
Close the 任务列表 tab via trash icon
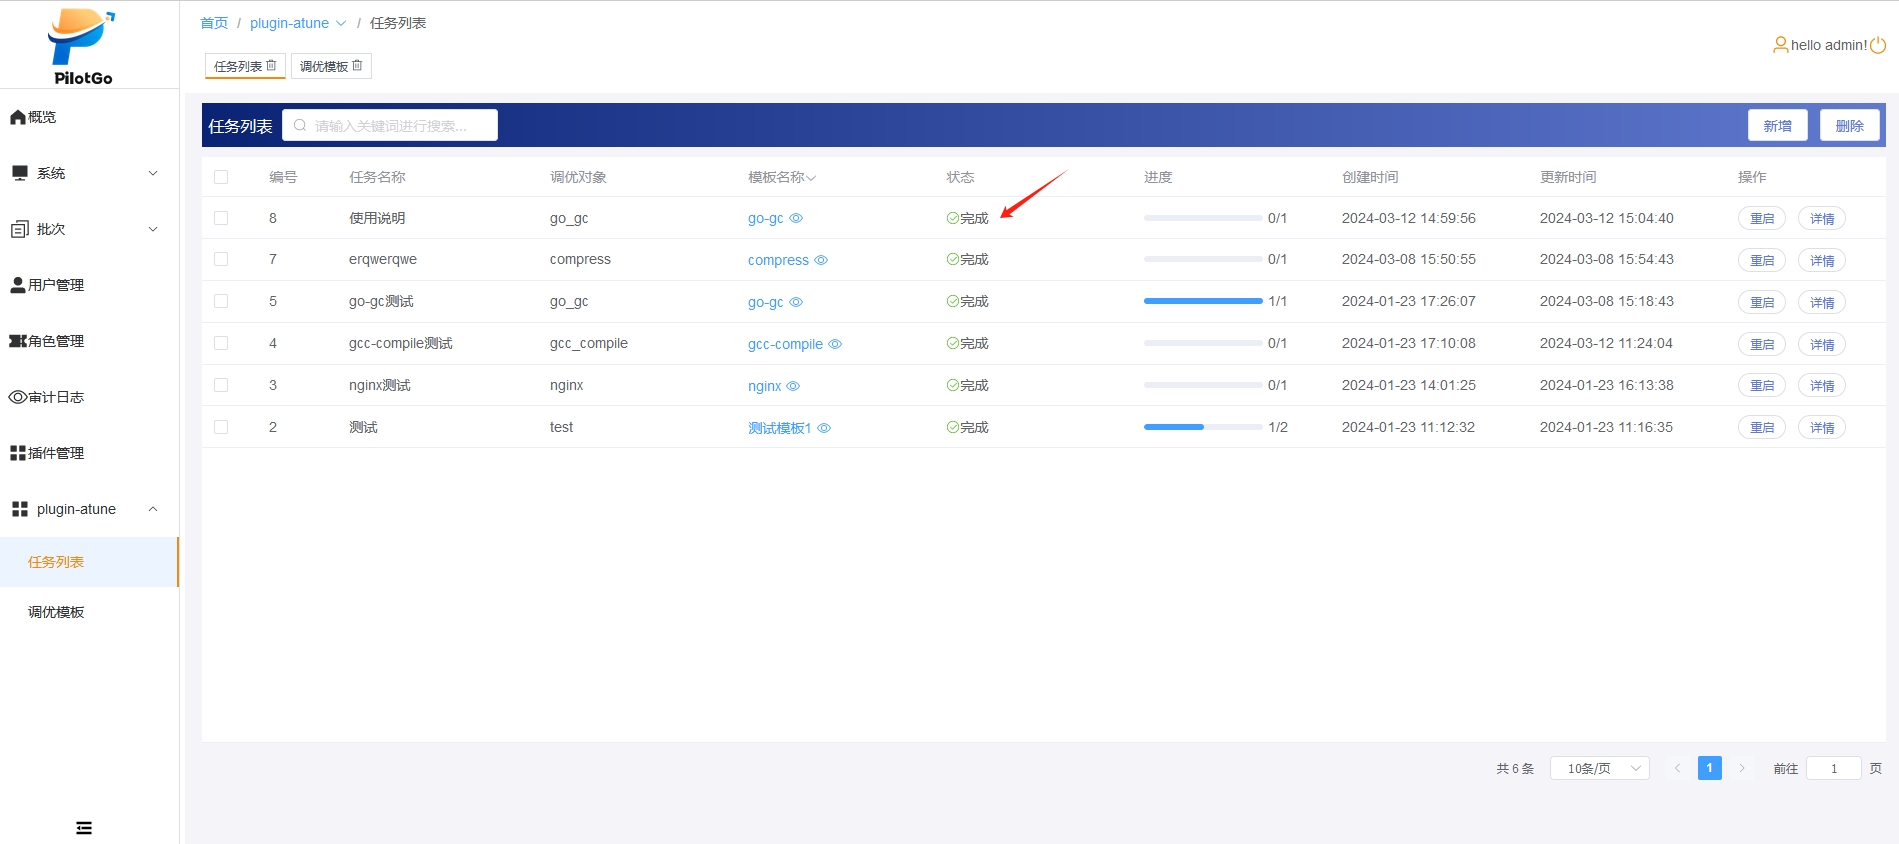pos(271,65)
